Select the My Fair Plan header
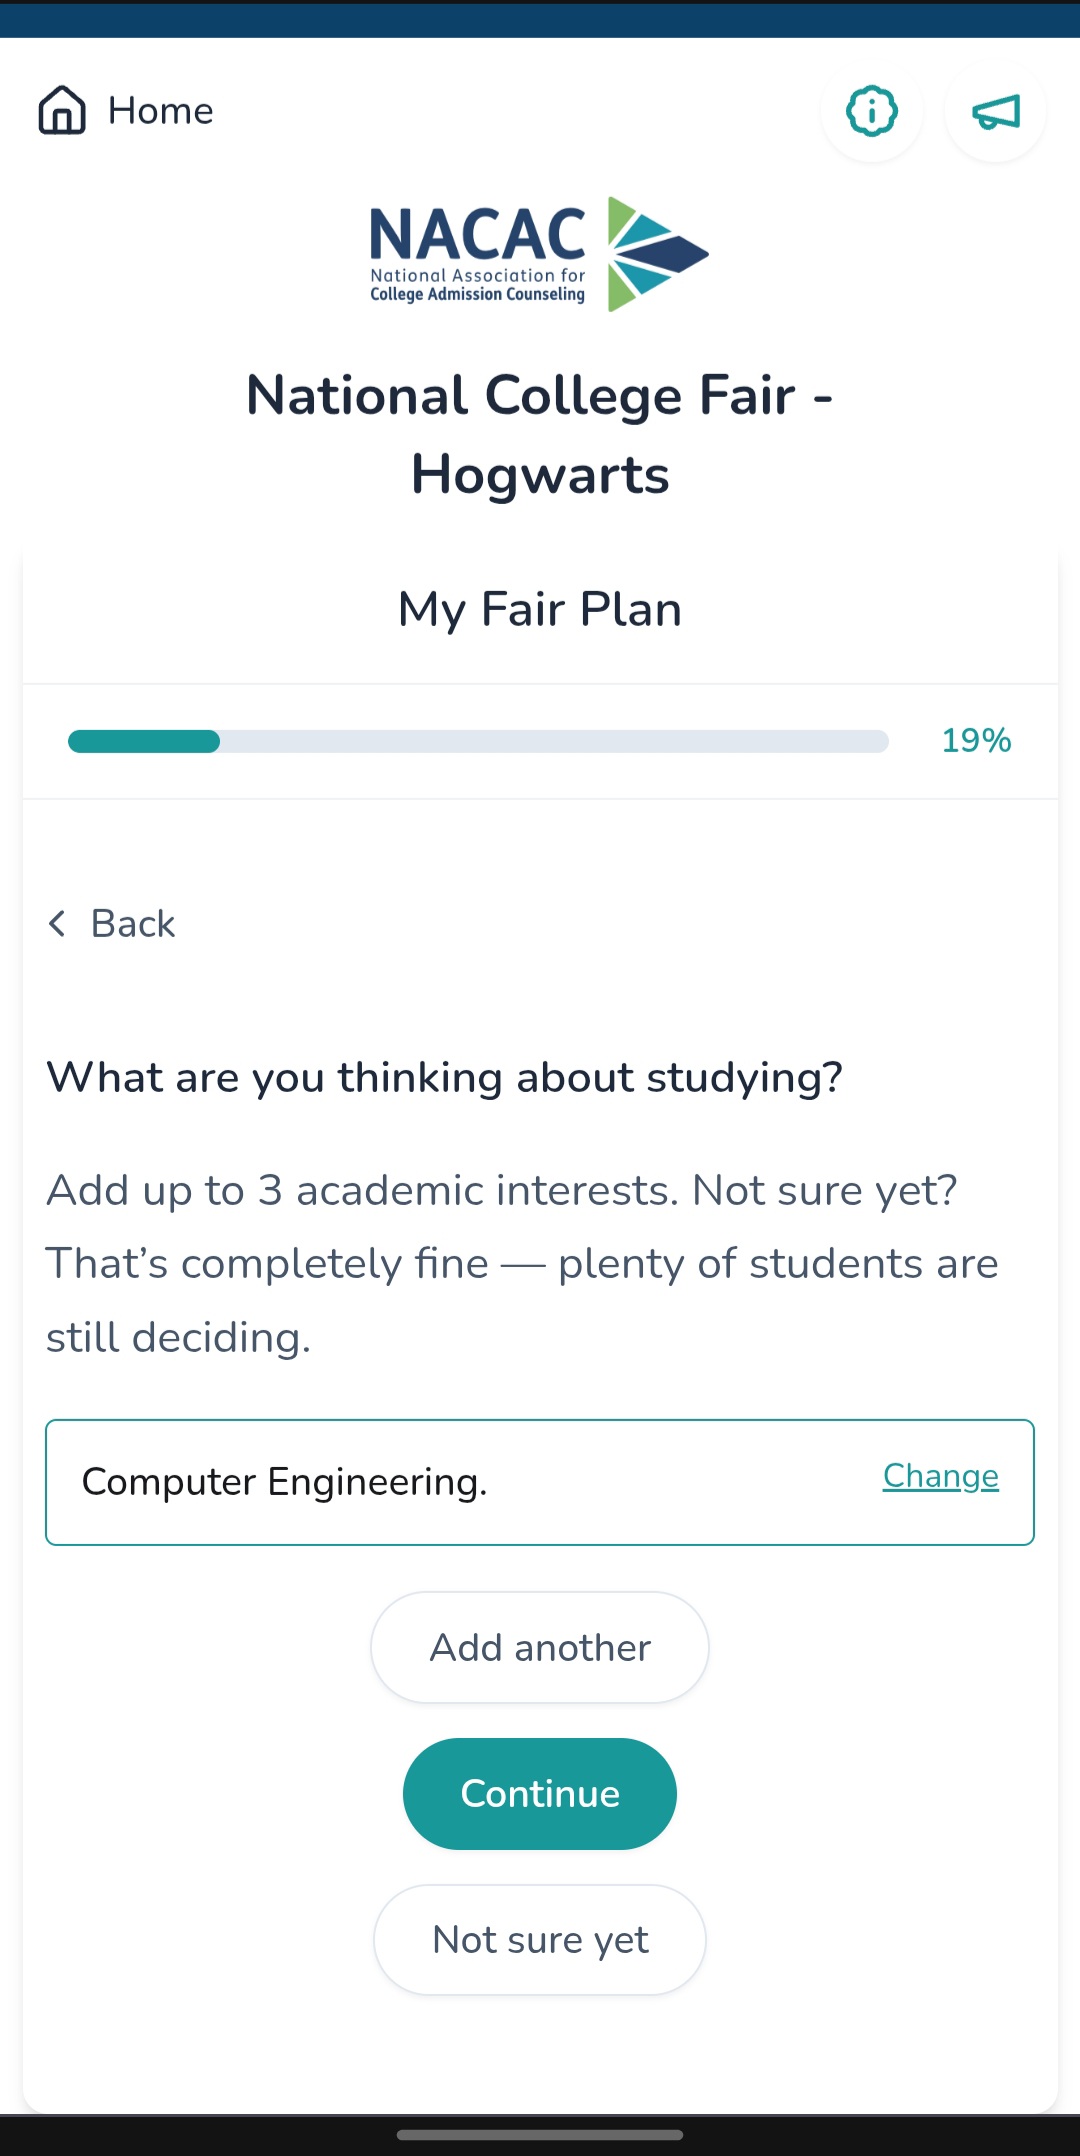The width and height of the screenshot is (1080, 2156). 540,609
